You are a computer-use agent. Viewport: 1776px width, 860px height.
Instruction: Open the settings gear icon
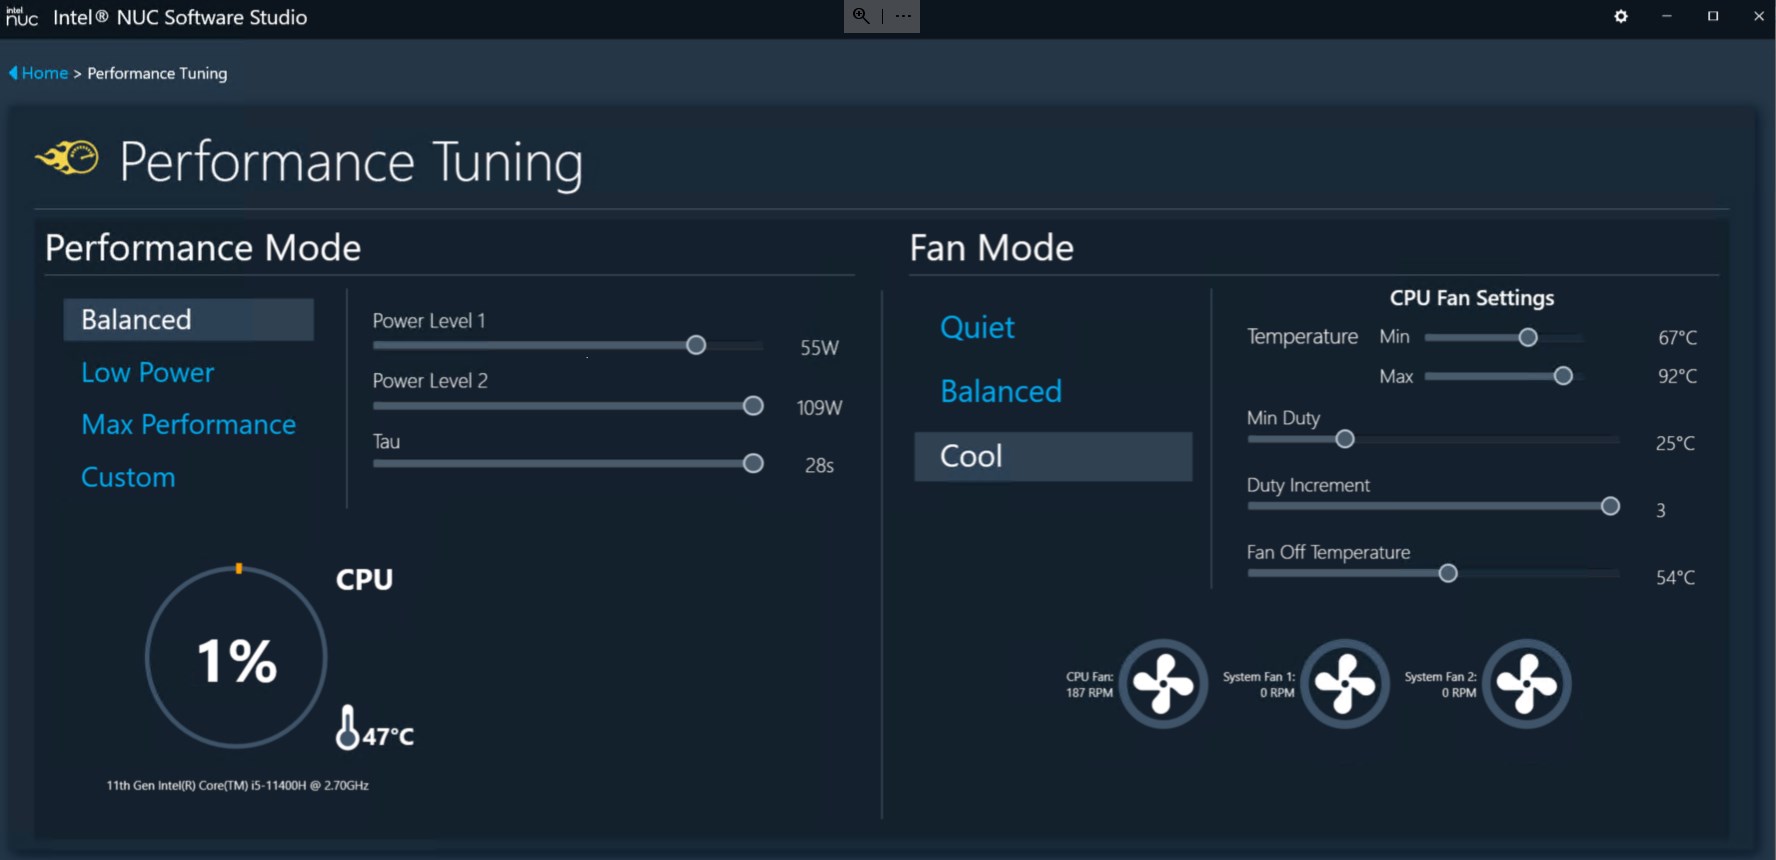[x=1621, y=16]
